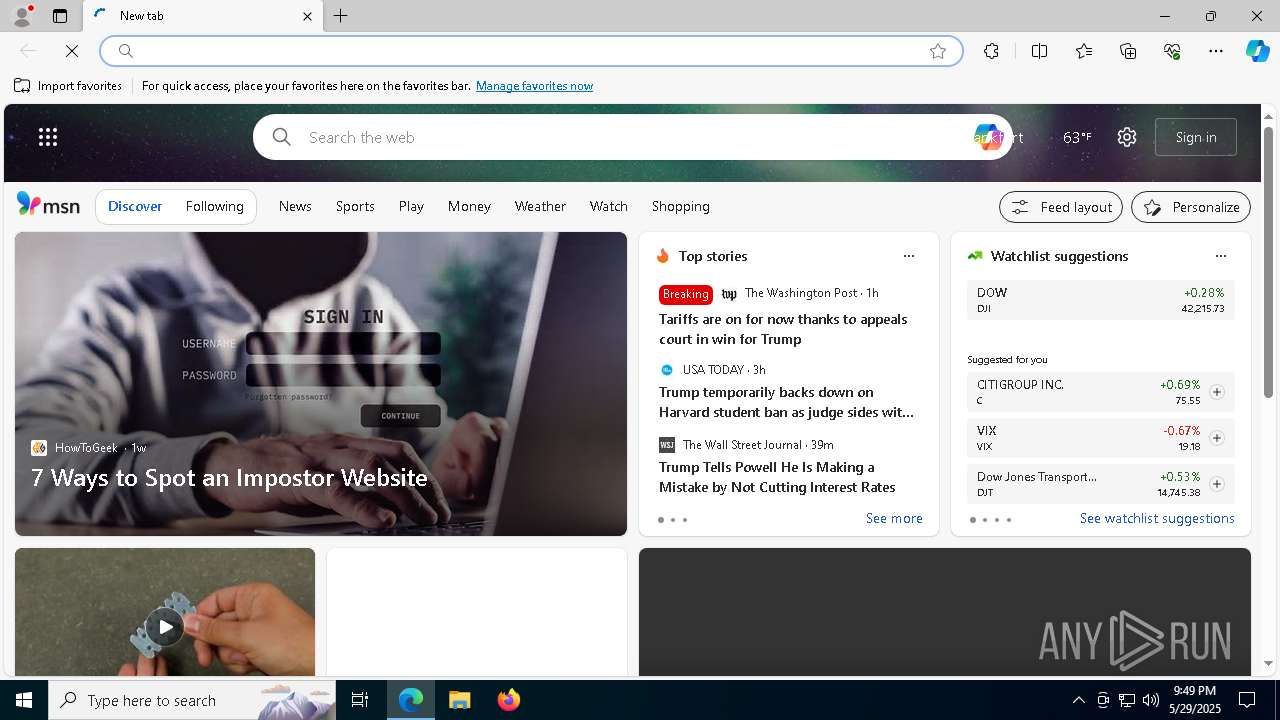Open the Tariffs appeals court story
Image resolution: width=1280 pixels, height=720 pixels.
pyautogui.click(x=783, y=329)
